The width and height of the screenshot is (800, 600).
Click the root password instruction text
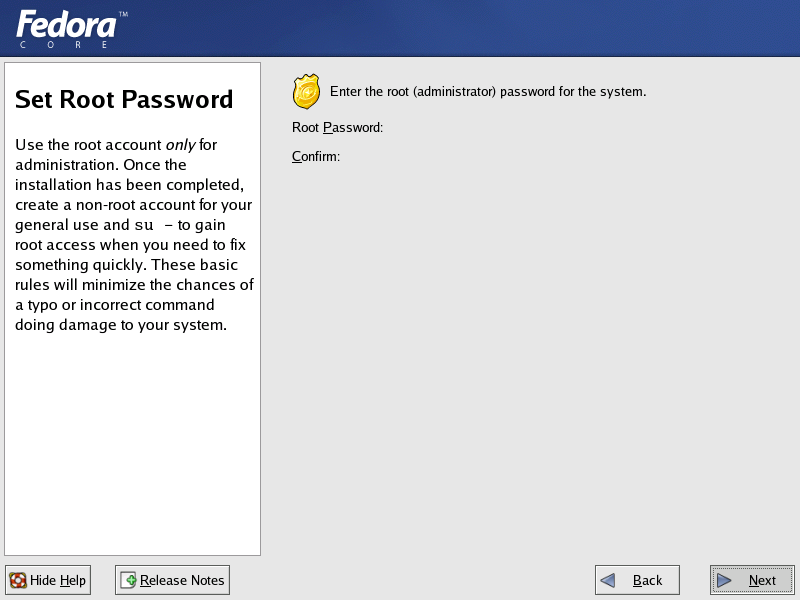coord(488,92)
